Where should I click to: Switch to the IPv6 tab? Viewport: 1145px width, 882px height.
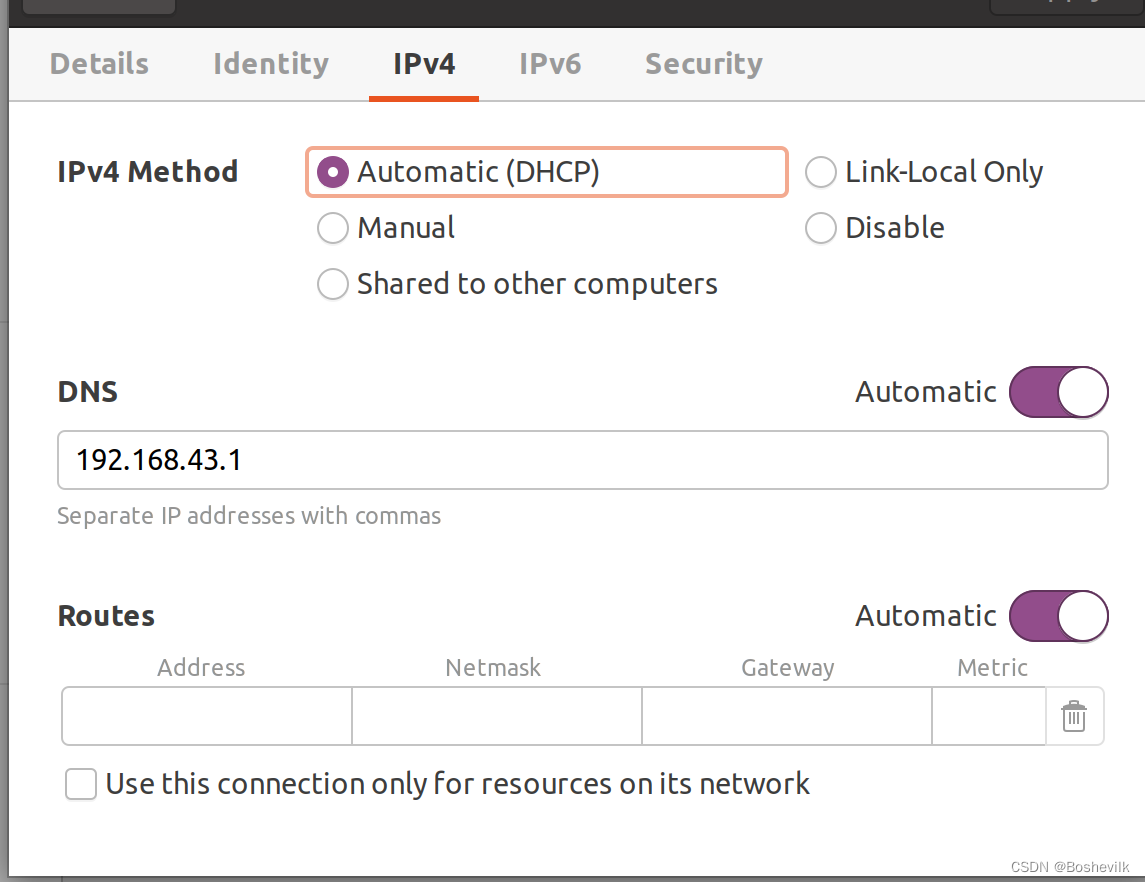[x=550, y=64]
